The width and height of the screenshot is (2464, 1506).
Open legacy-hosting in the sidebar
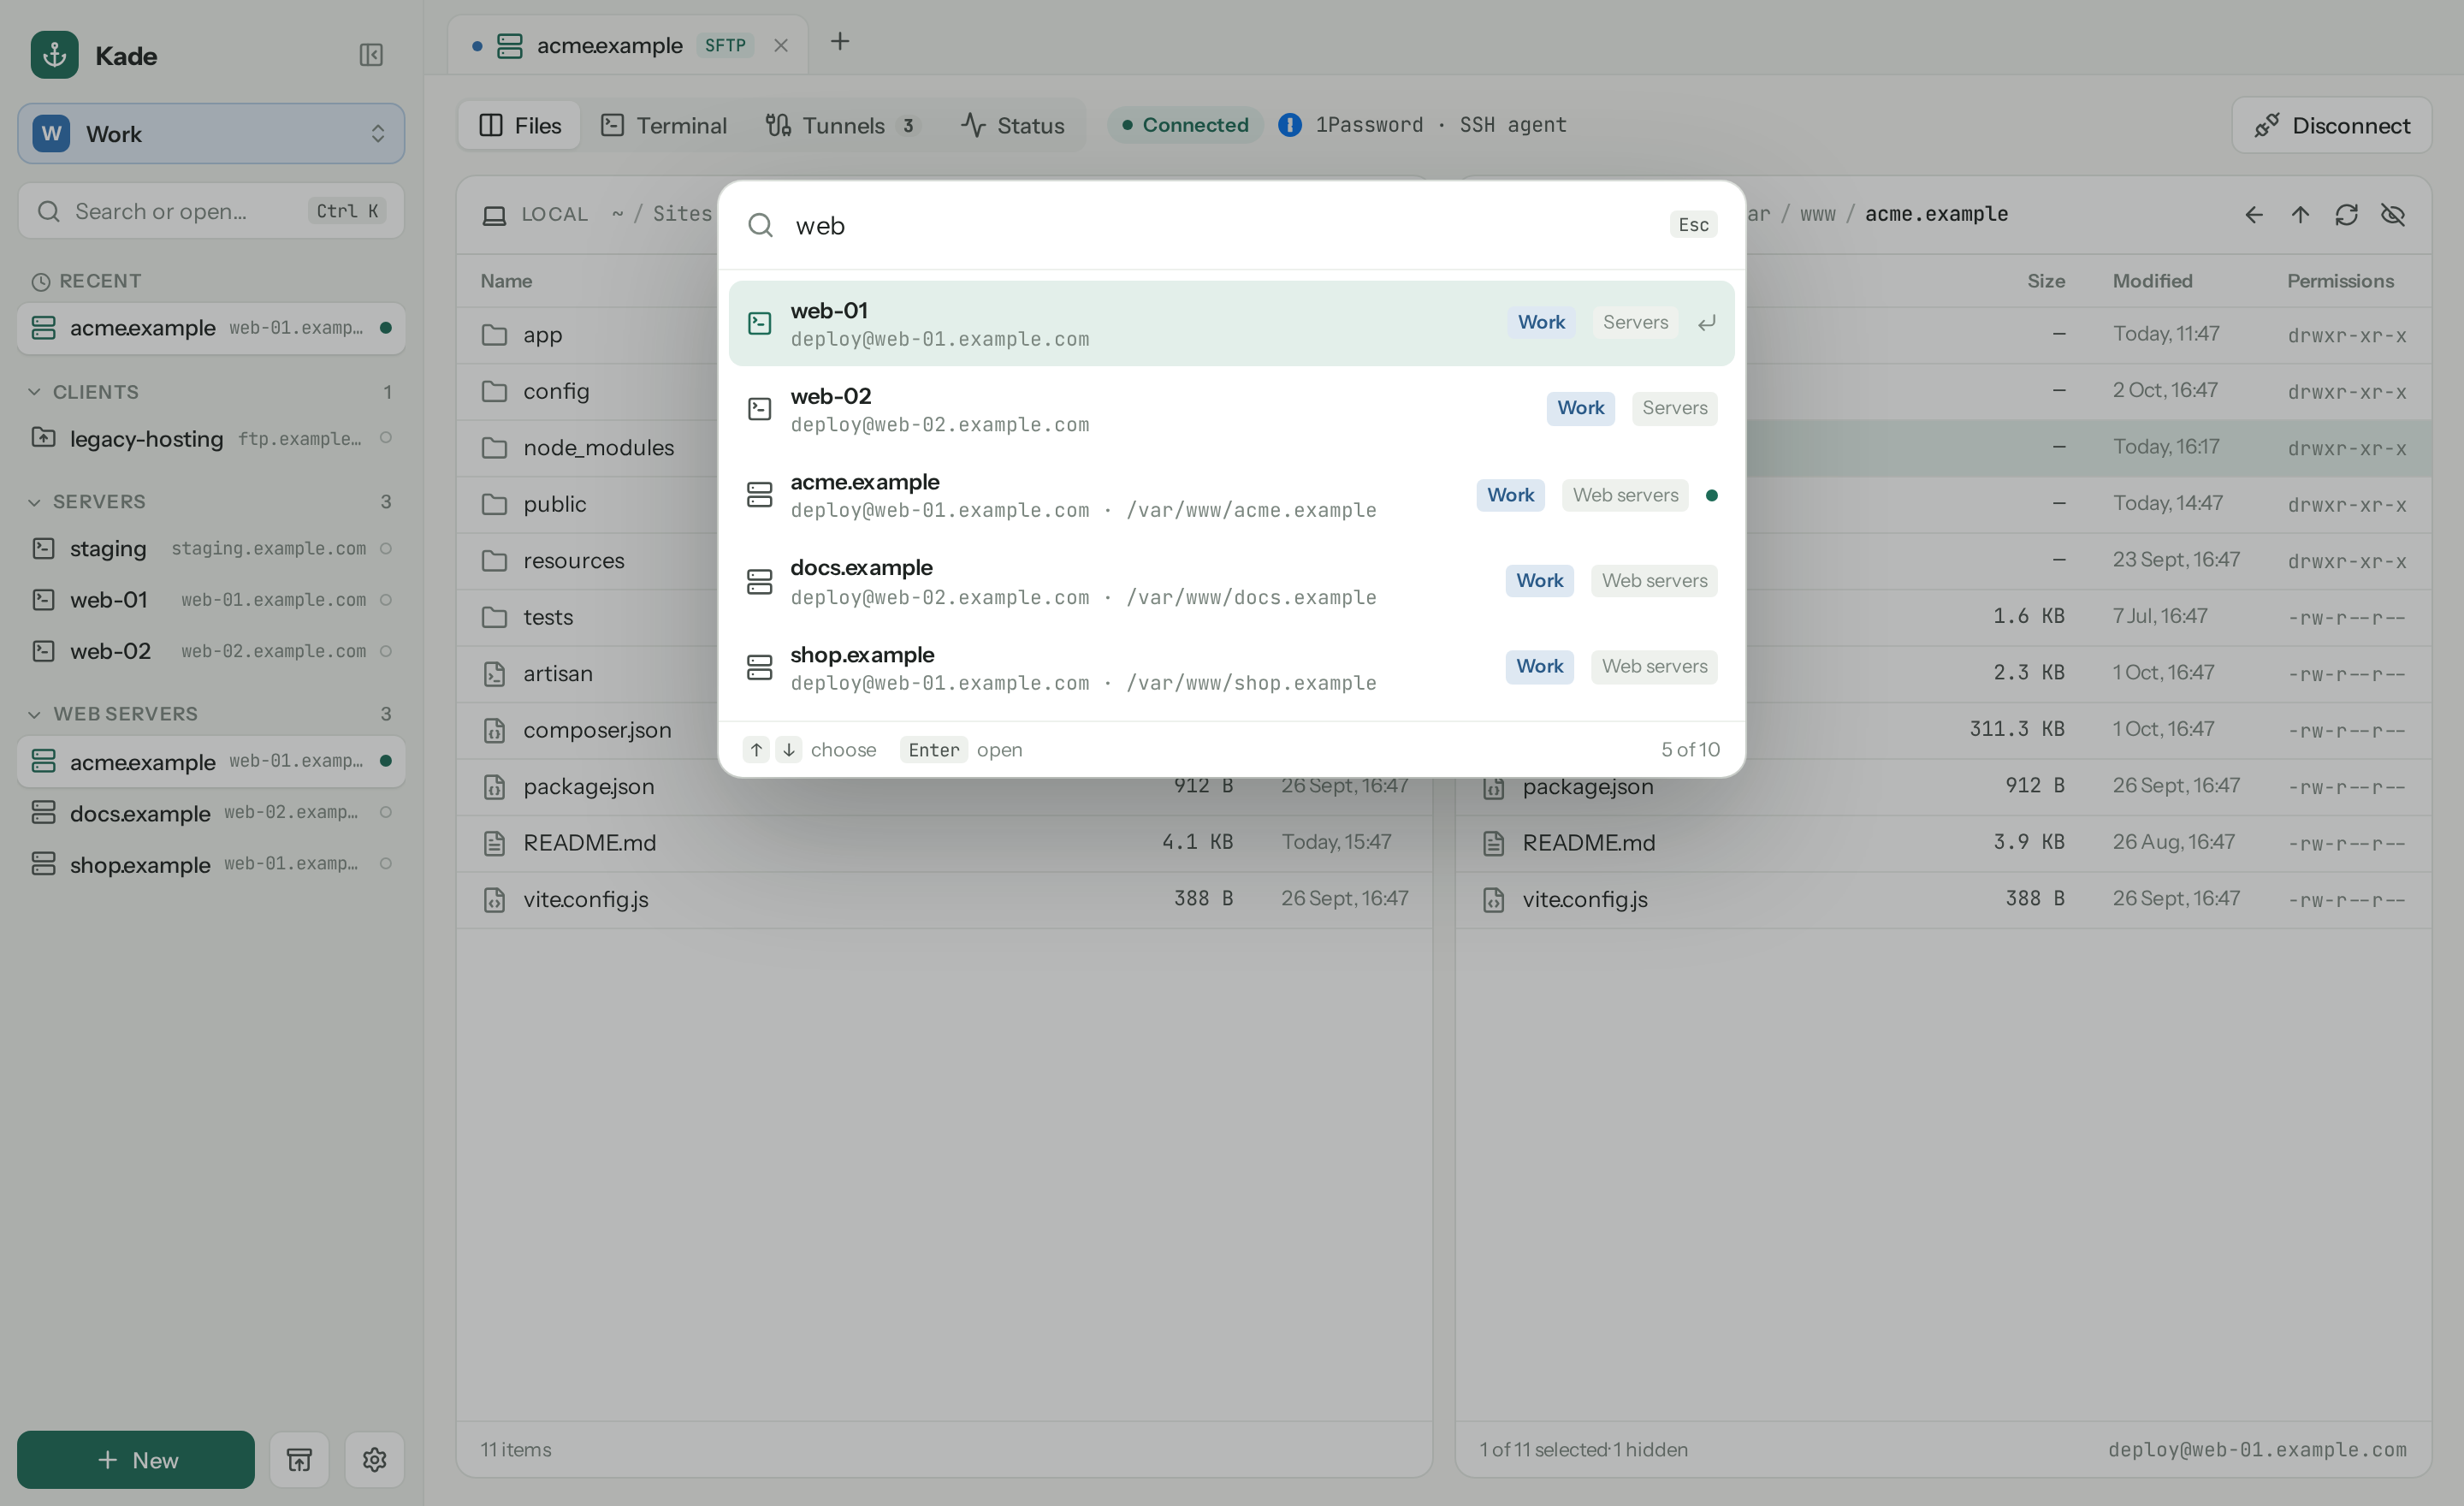click(211, 438)
